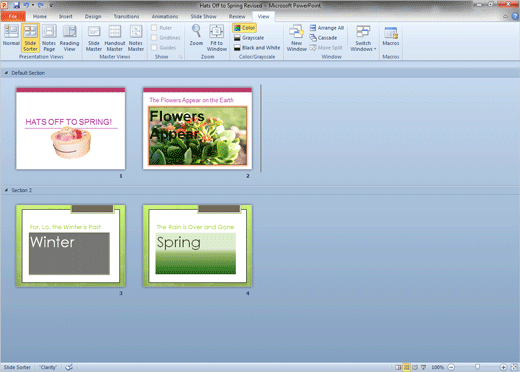Open the File tab
Image resolution: width=520 pixels, height=372 pixels.
13,16
